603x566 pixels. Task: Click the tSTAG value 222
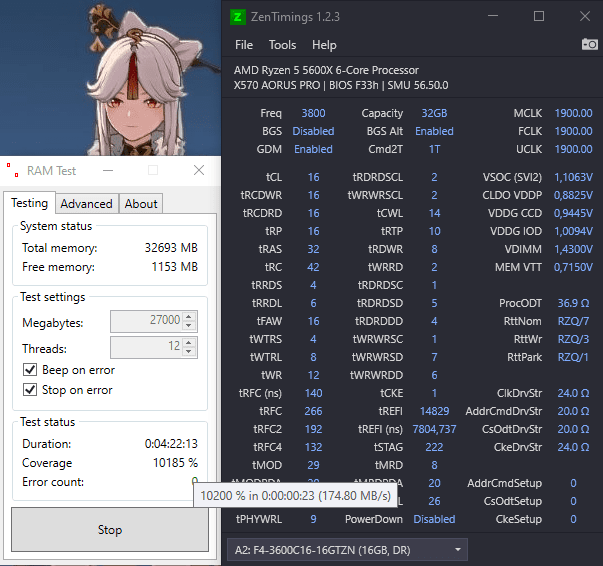tap(434, 447)
